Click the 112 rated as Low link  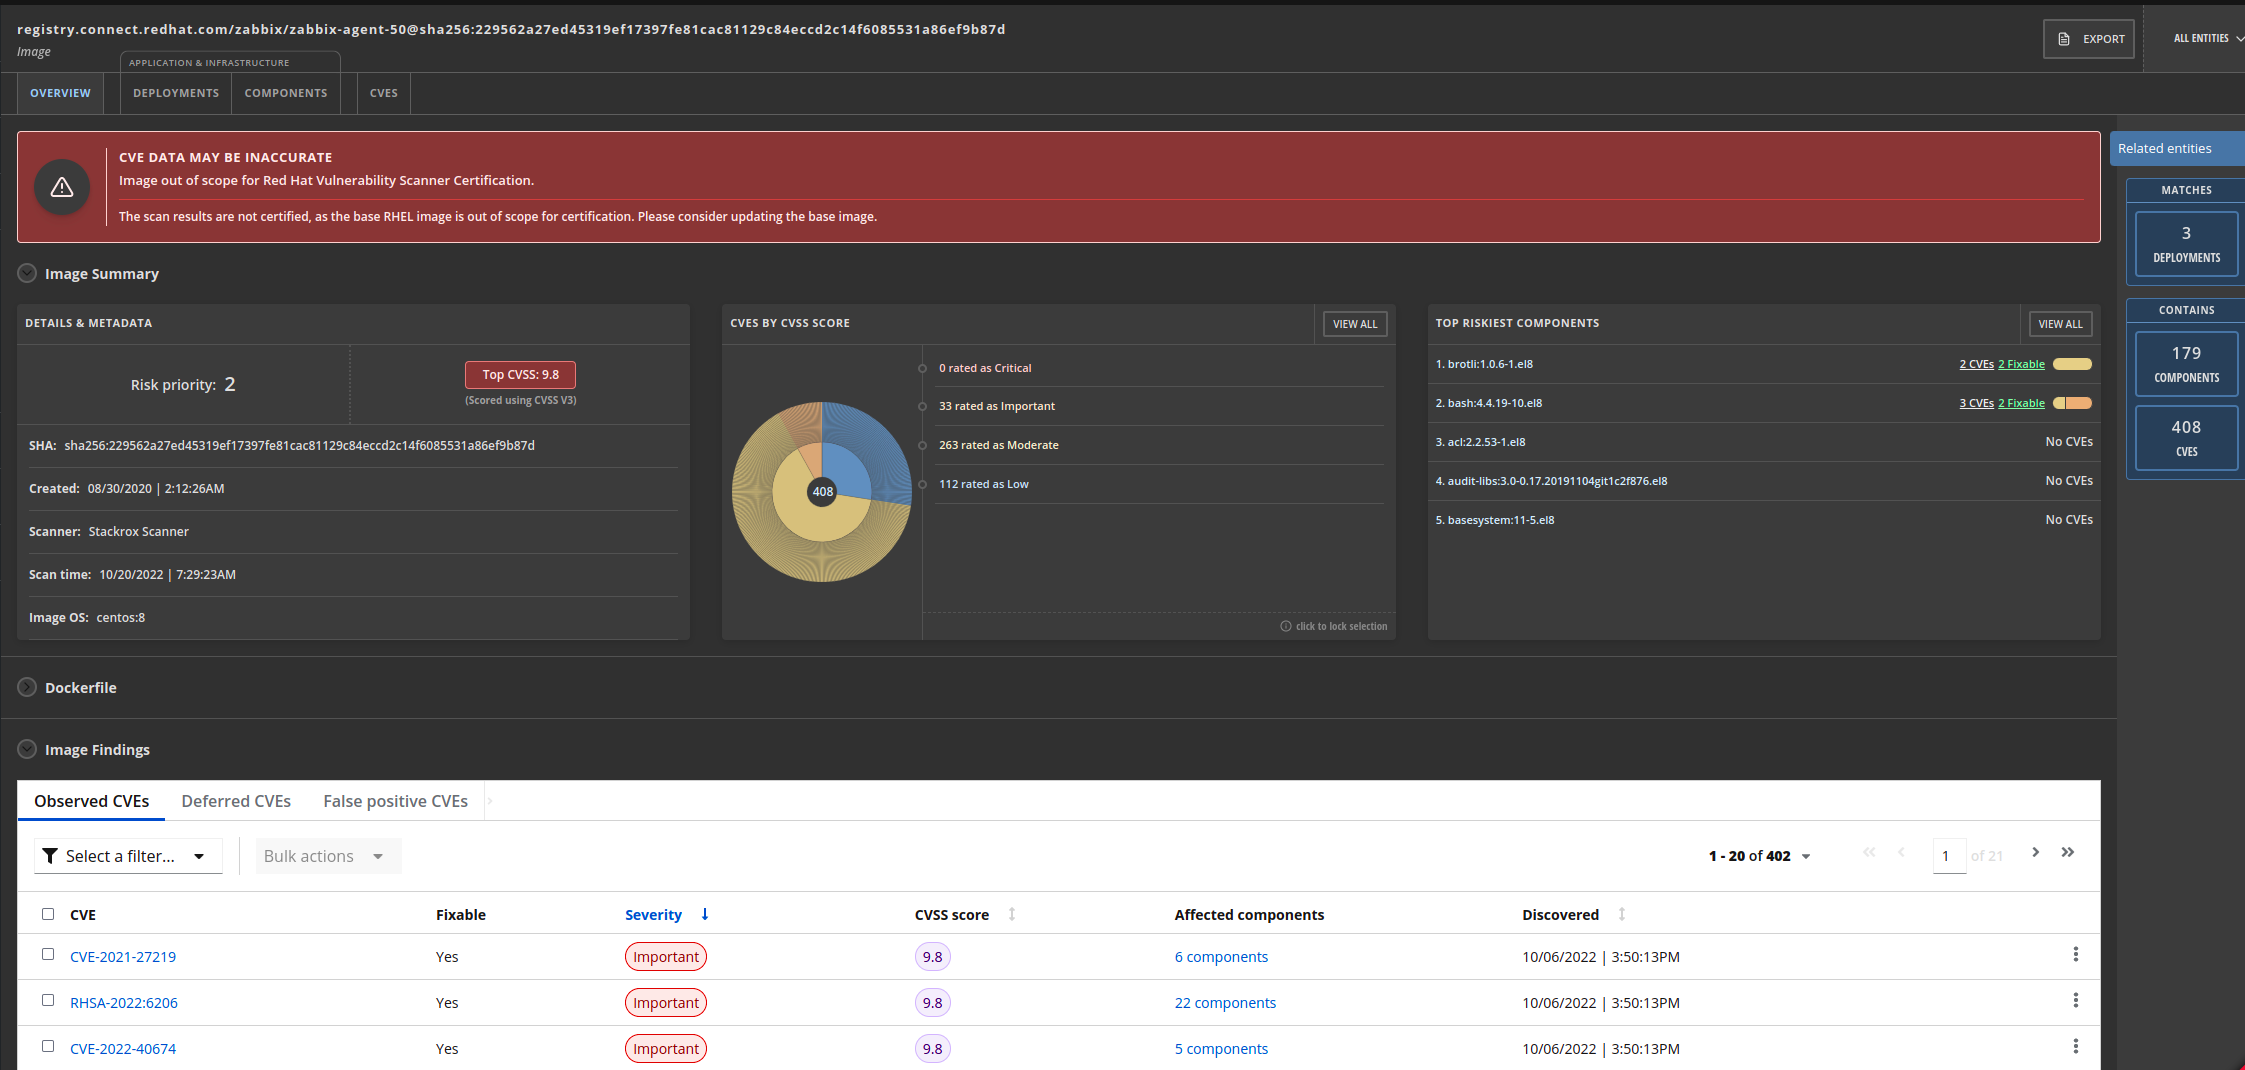pyautogui.click(x=983, y=484)
